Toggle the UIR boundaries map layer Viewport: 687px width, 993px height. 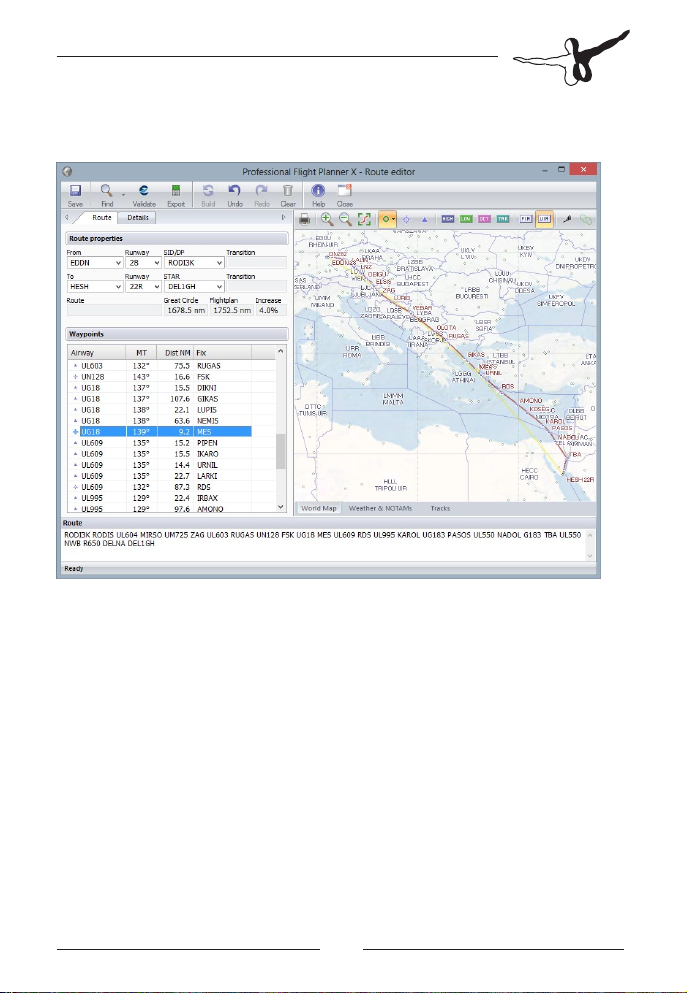[x=544, y=219]
